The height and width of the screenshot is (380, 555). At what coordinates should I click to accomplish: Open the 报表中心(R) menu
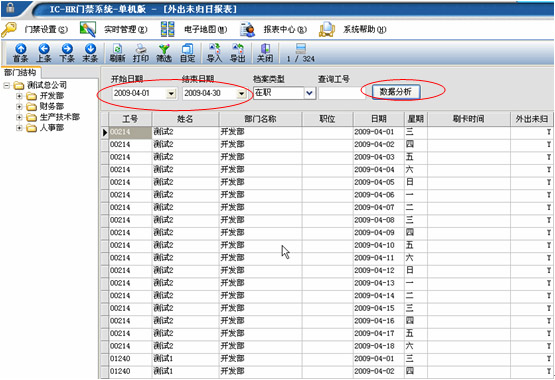point(285,29)
